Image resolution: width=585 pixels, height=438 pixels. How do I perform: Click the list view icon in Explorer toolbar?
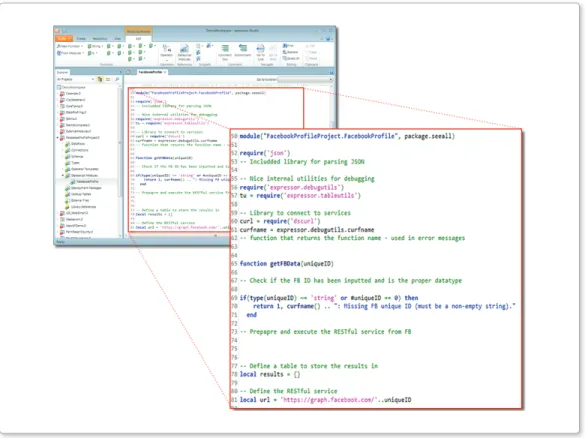(x=108, y=79)
